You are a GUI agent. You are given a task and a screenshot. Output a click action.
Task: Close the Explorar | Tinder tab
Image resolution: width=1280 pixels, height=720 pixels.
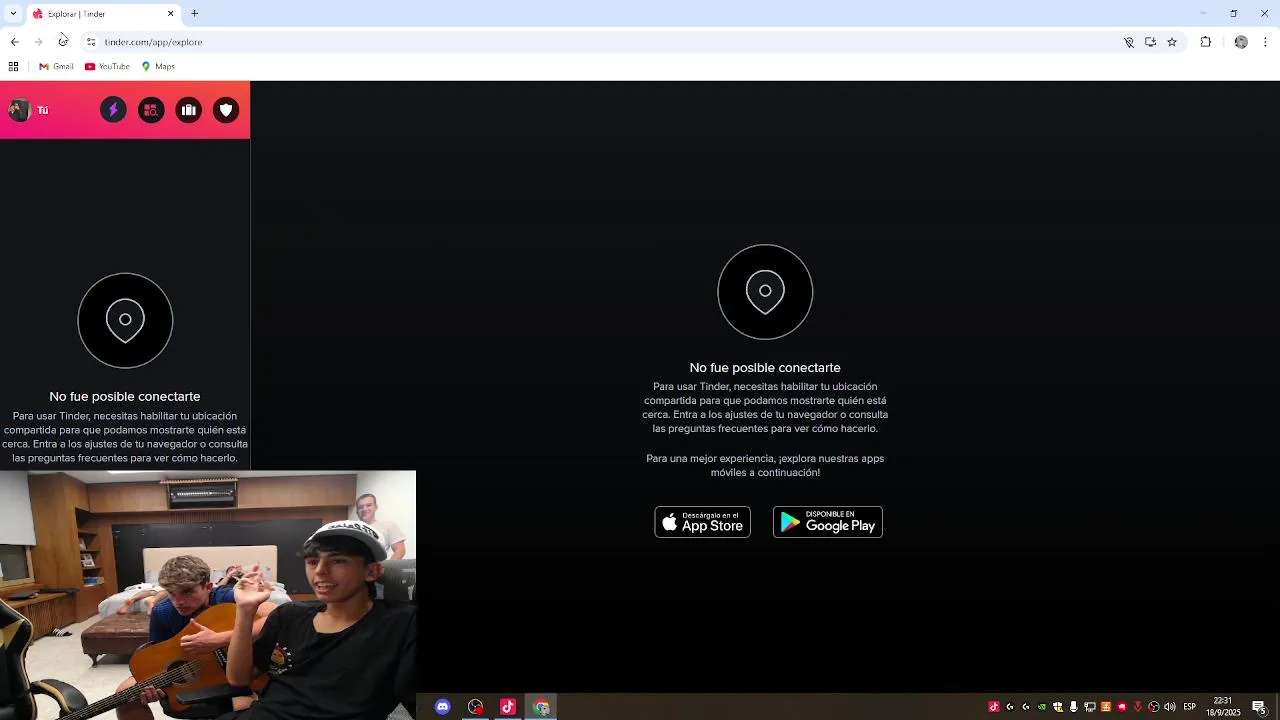(x=170, y=14)
